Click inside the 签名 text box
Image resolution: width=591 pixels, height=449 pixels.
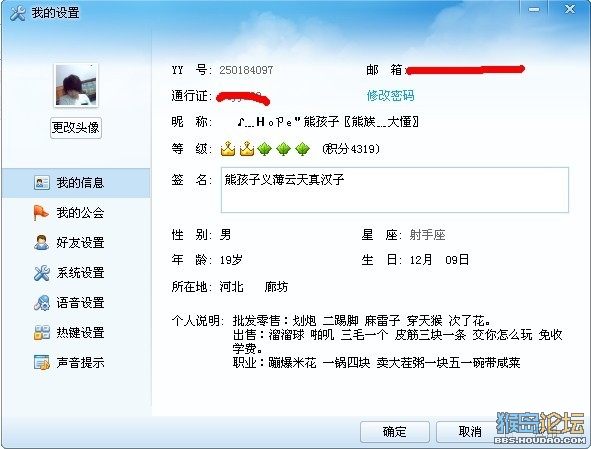395,190
